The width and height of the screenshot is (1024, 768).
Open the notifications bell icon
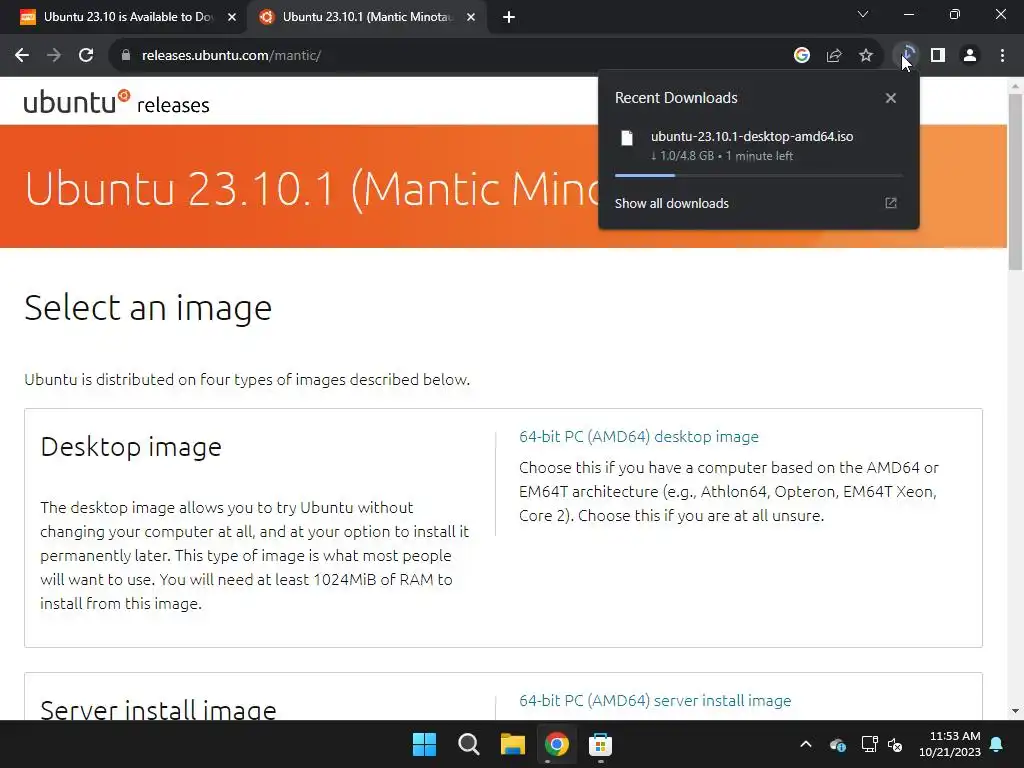coord(997,744)
